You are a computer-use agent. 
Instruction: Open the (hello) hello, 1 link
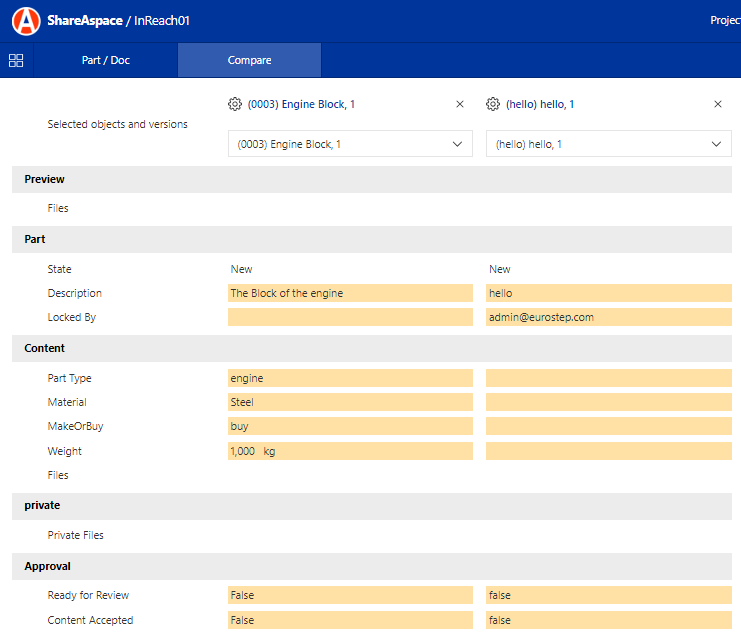(x=540, y=104)
